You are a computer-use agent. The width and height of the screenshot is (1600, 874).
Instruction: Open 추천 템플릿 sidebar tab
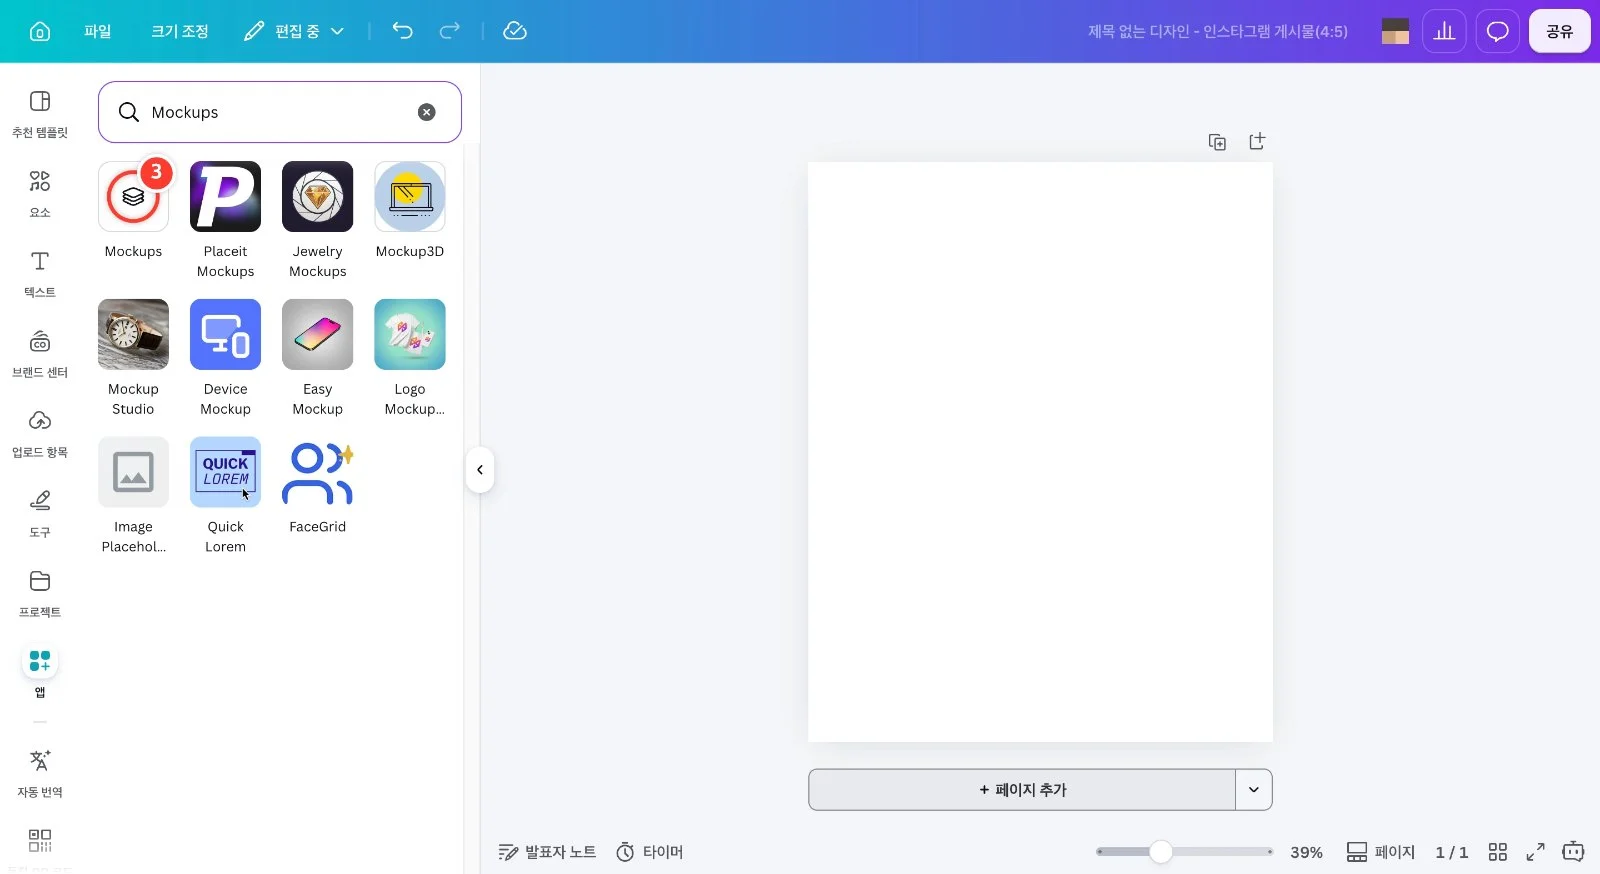(40, 114)
